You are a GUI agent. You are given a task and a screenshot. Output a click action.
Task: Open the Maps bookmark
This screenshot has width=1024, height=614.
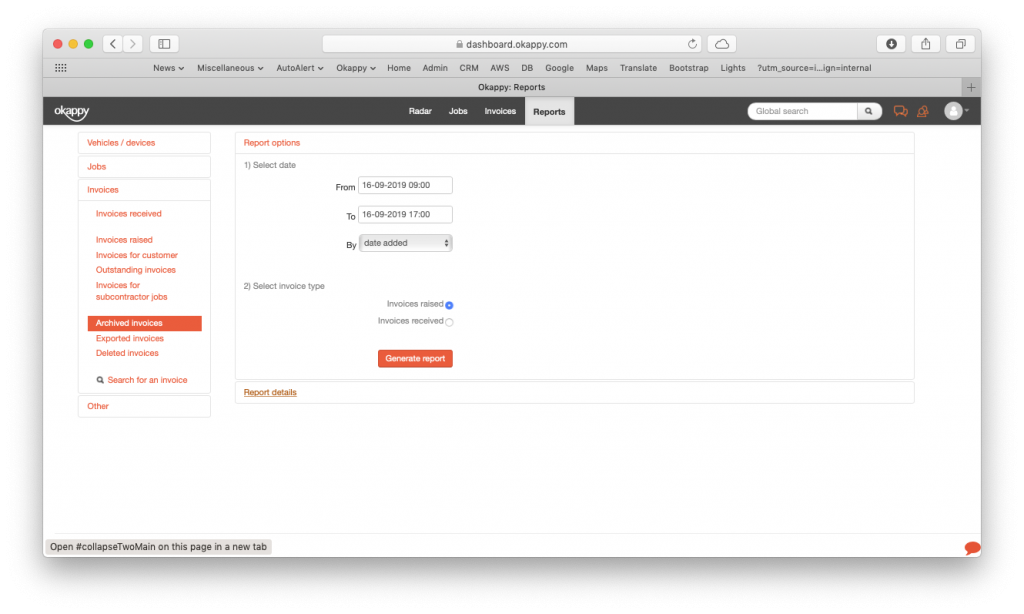click(597, 68)
